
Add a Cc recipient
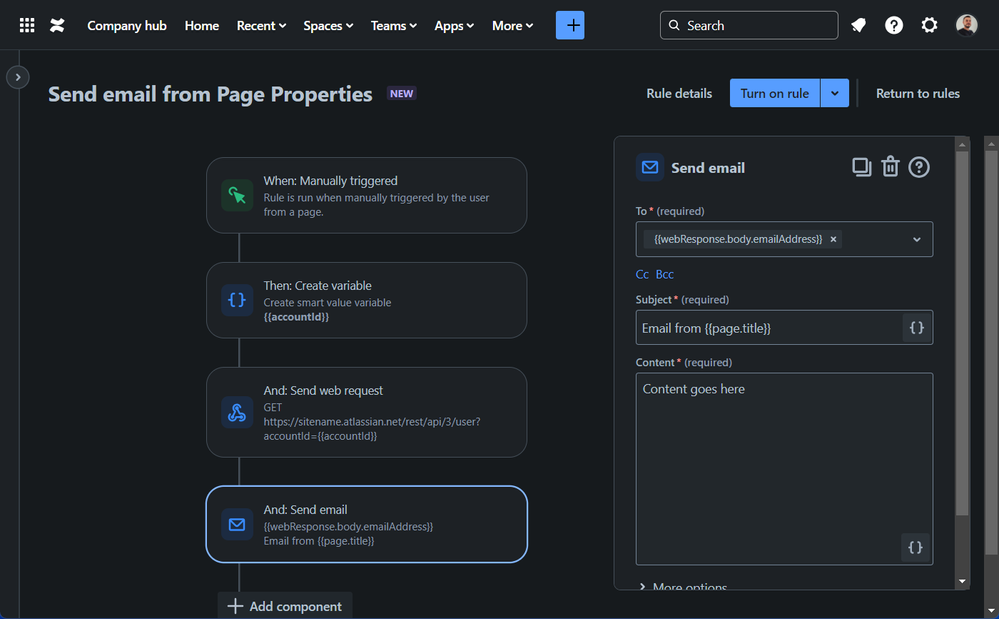coord(642,274)
